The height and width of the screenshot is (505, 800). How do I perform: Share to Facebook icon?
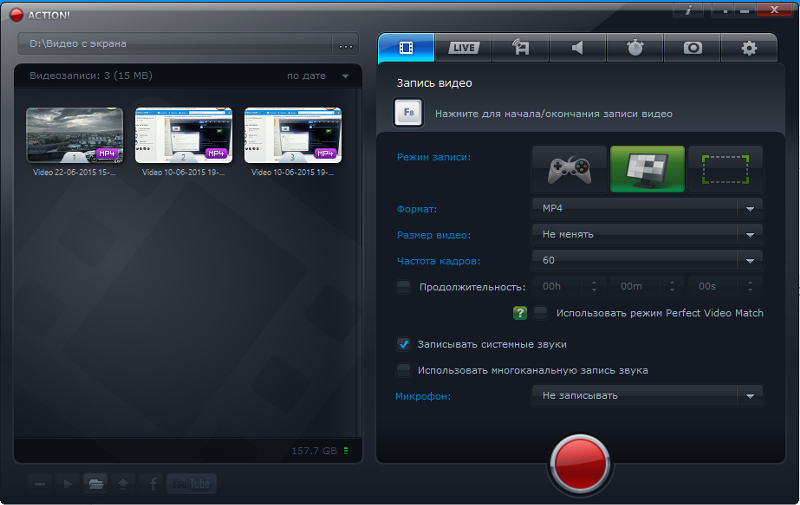pyautogui.click(x=152, y=484)
